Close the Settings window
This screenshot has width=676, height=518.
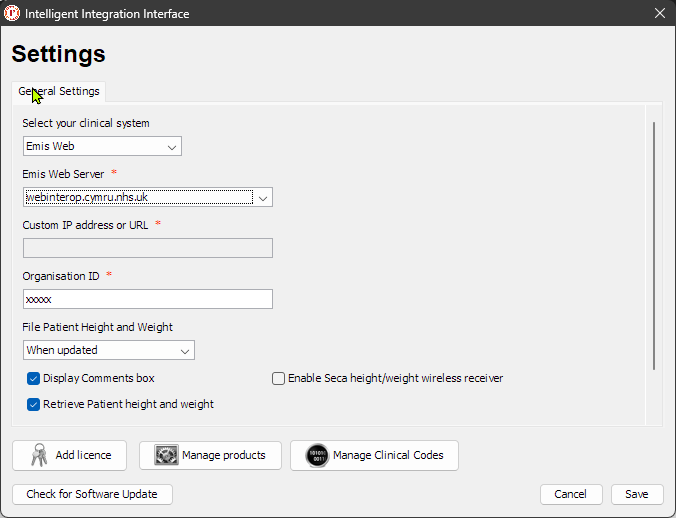[660, 13]
